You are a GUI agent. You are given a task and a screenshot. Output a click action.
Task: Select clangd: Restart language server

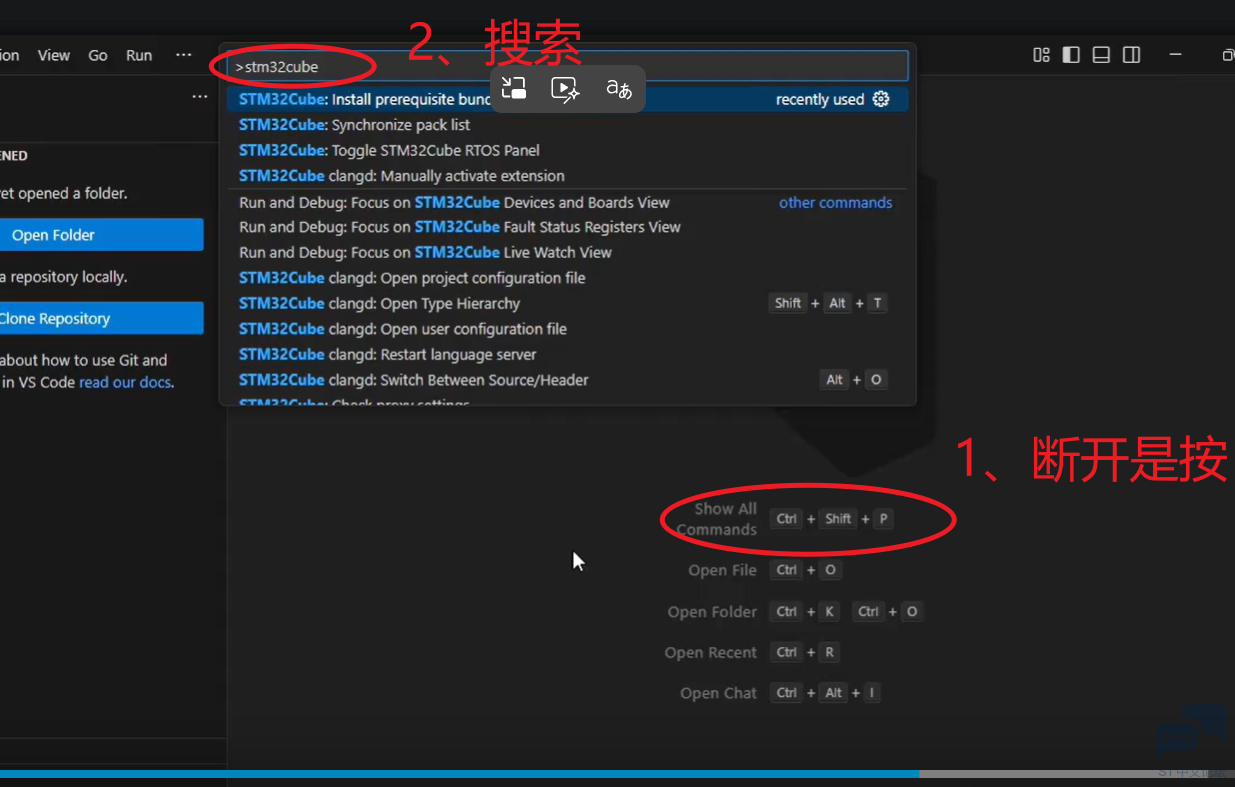point(567,354)
